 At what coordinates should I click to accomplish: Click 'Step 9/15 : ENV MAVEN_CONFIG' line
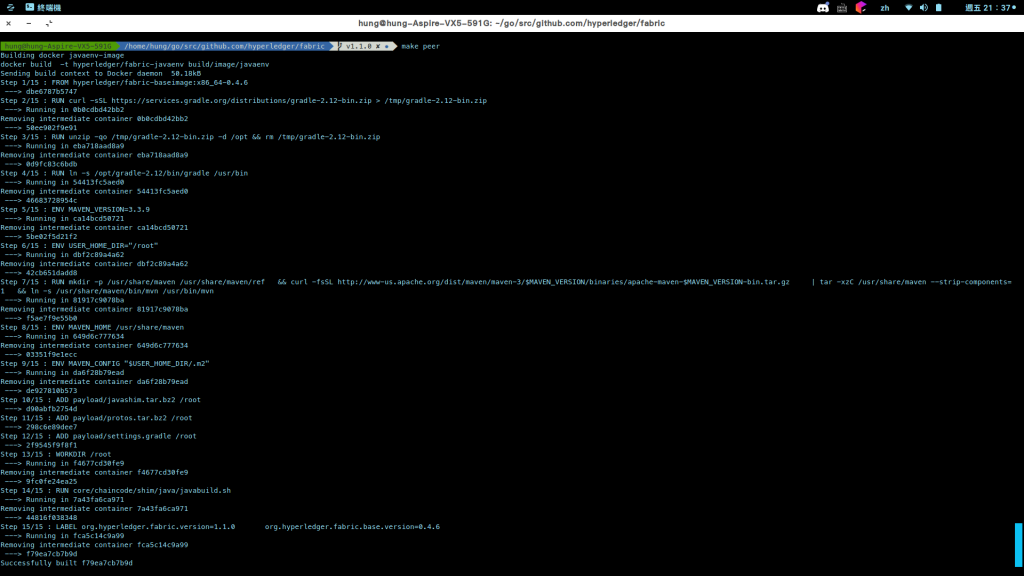pos(104,364)
